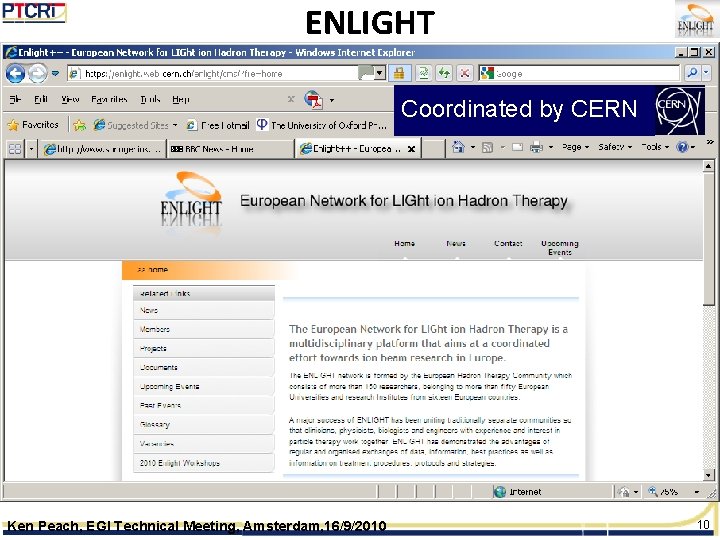720x540 pixels.
Task: Click the browser Forward arrow button
Action: coord(38,73)
